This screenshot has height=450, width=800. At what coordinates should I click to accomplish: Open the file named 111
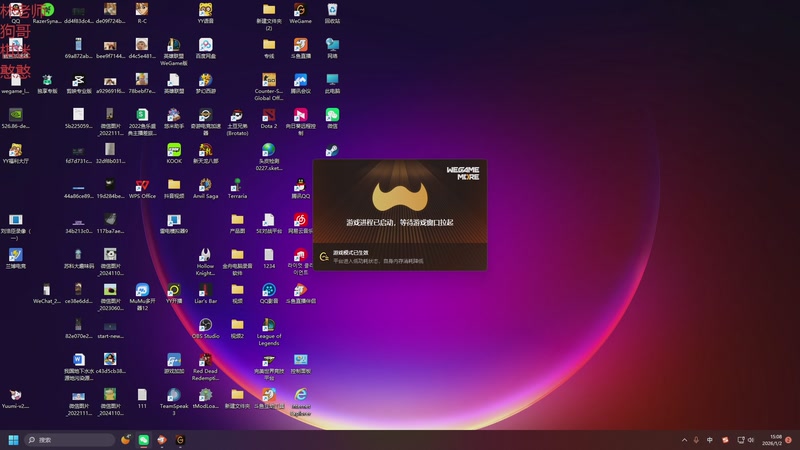(142, 398)
